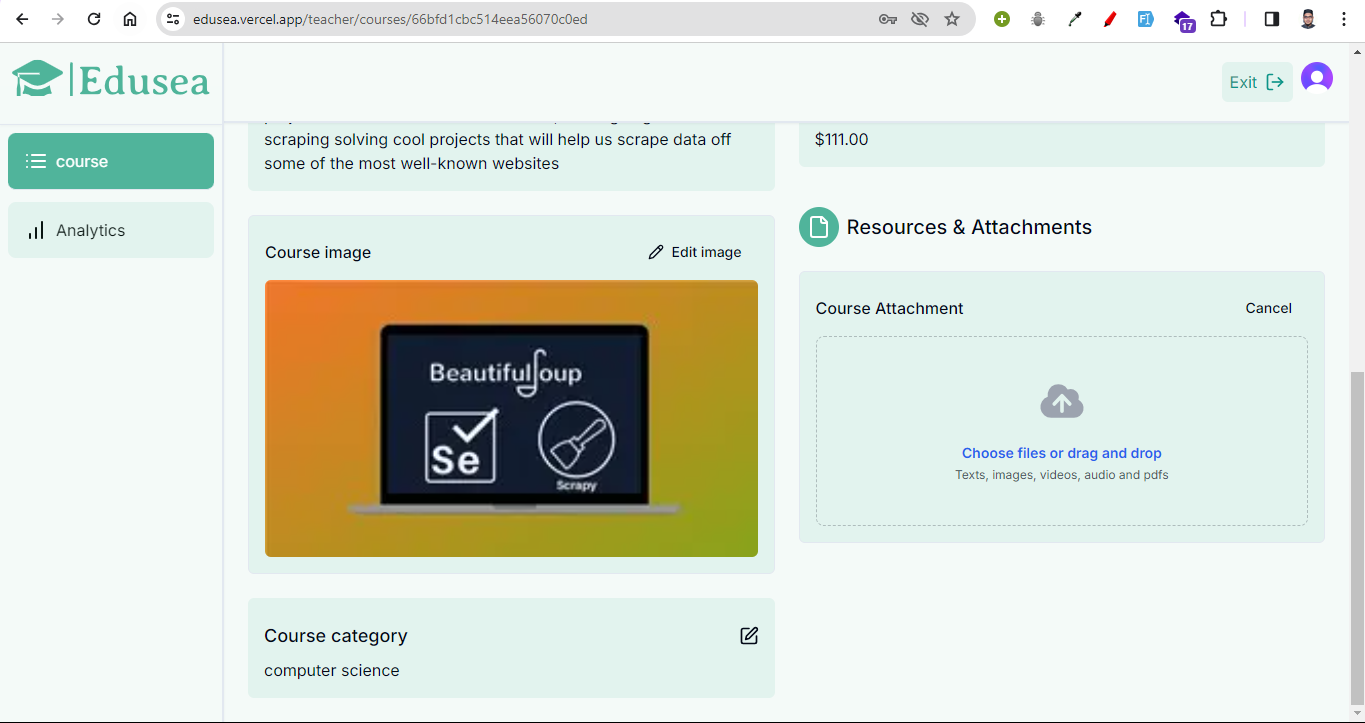The height and width of the screenshot is (723, 1365).
Task: Click the Course Attachment heading
Action: click(x=890, y=308)
